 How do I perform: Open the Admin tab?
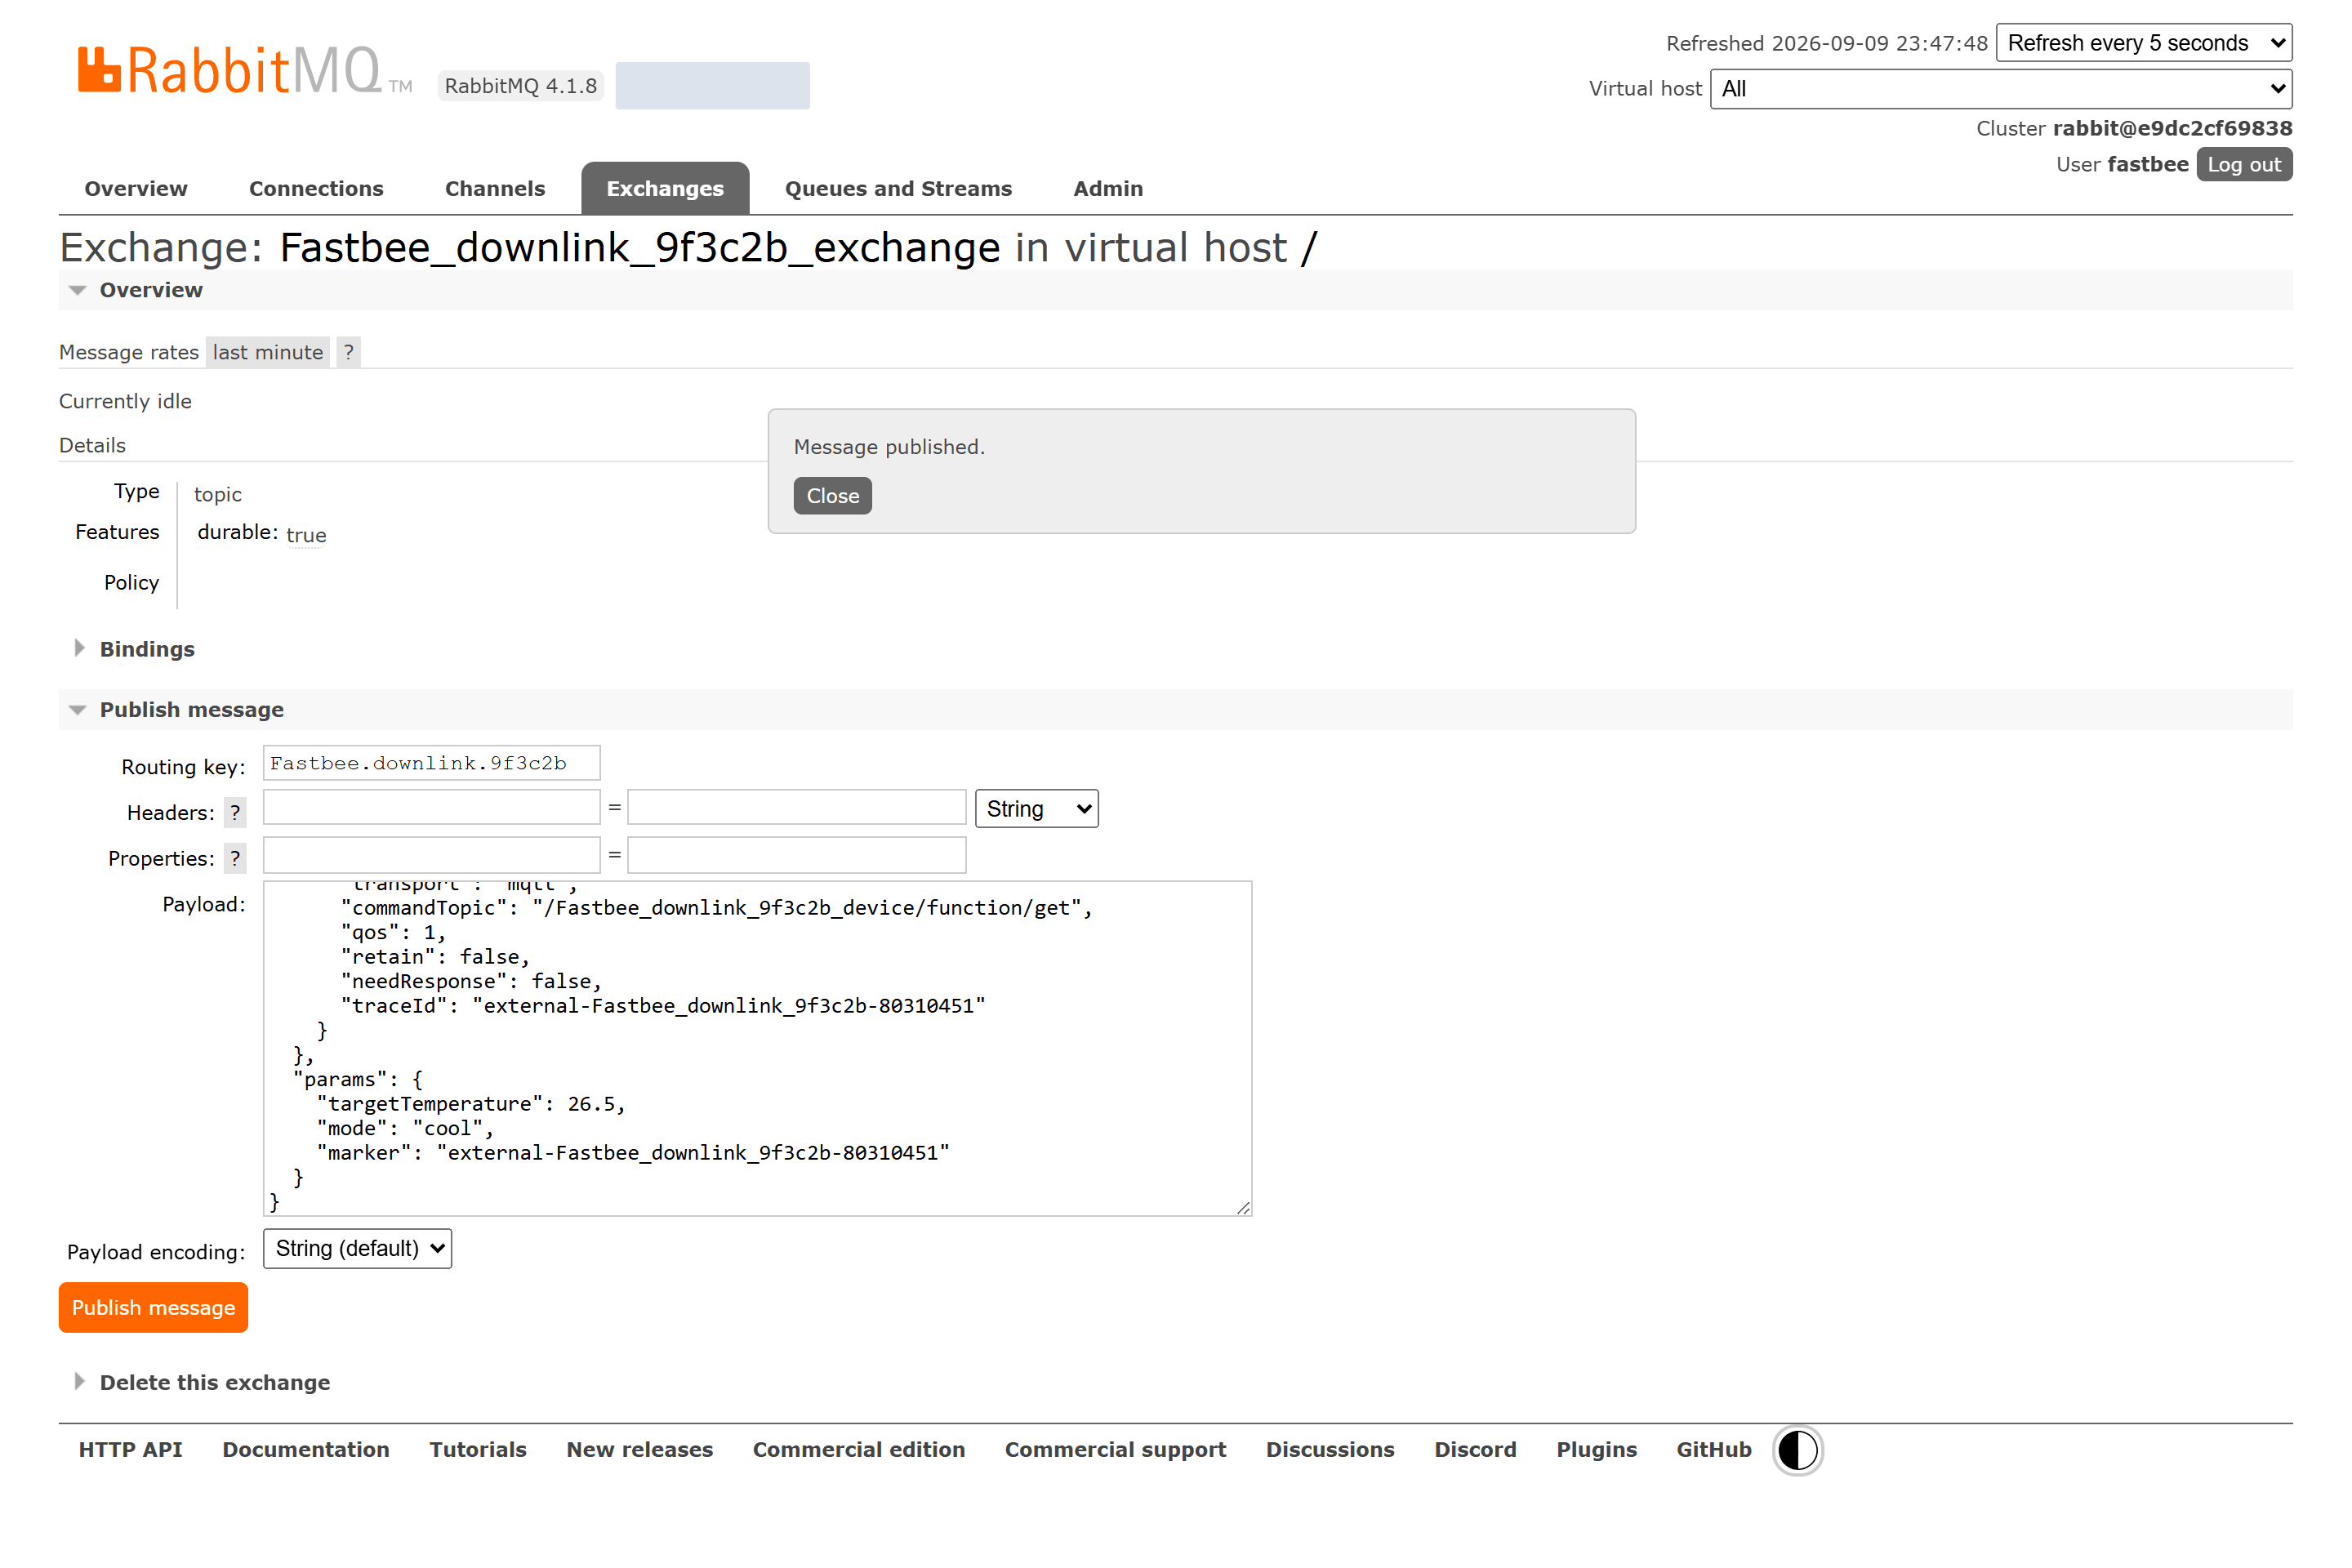pos(1108,188)
